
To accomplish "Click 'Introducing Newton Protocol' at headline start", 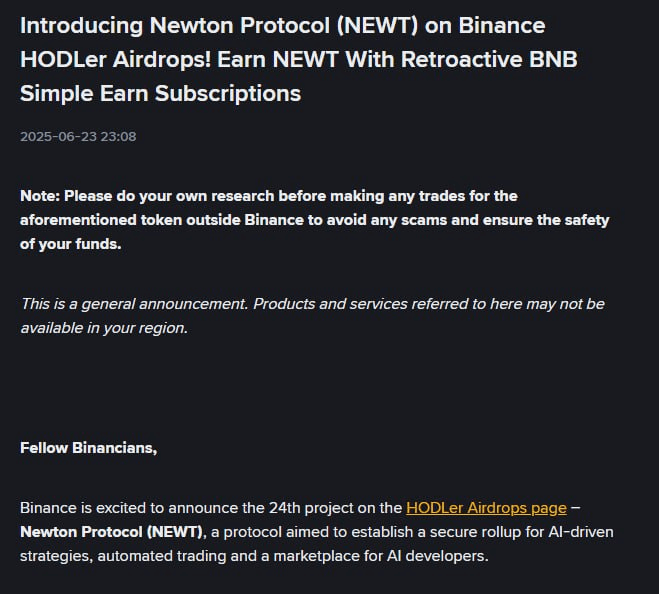I will click(175, 25).
